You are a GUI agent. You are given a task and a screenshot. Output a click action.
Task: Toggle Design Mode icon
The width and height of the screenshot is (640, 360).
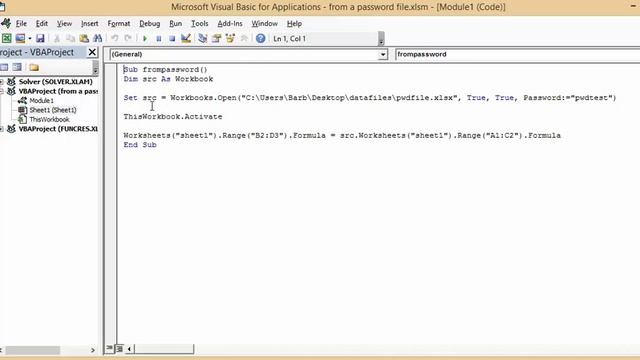pyautogui.click(x=186, y=38)
